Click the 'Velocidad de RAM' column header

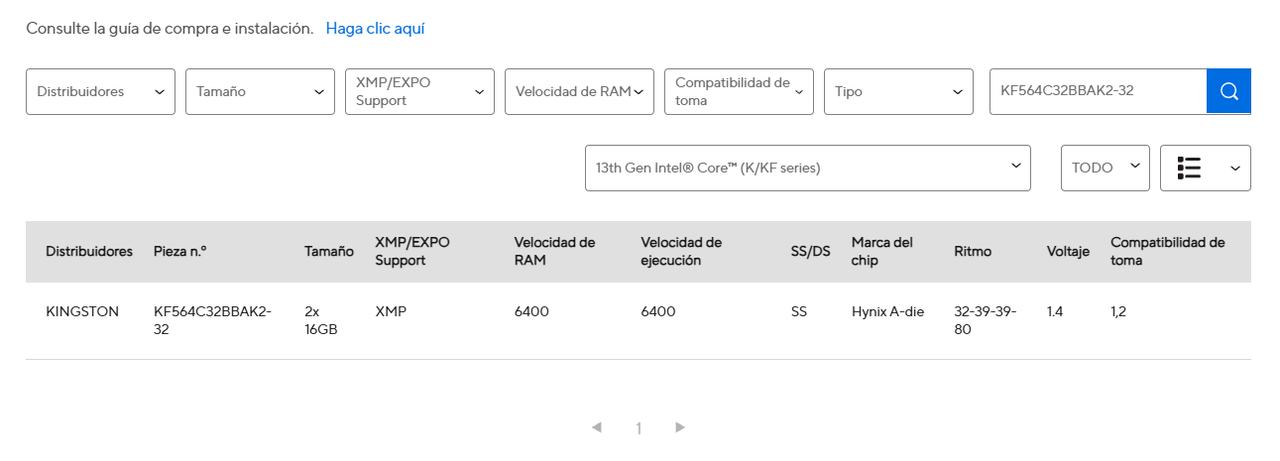[555, 251]
